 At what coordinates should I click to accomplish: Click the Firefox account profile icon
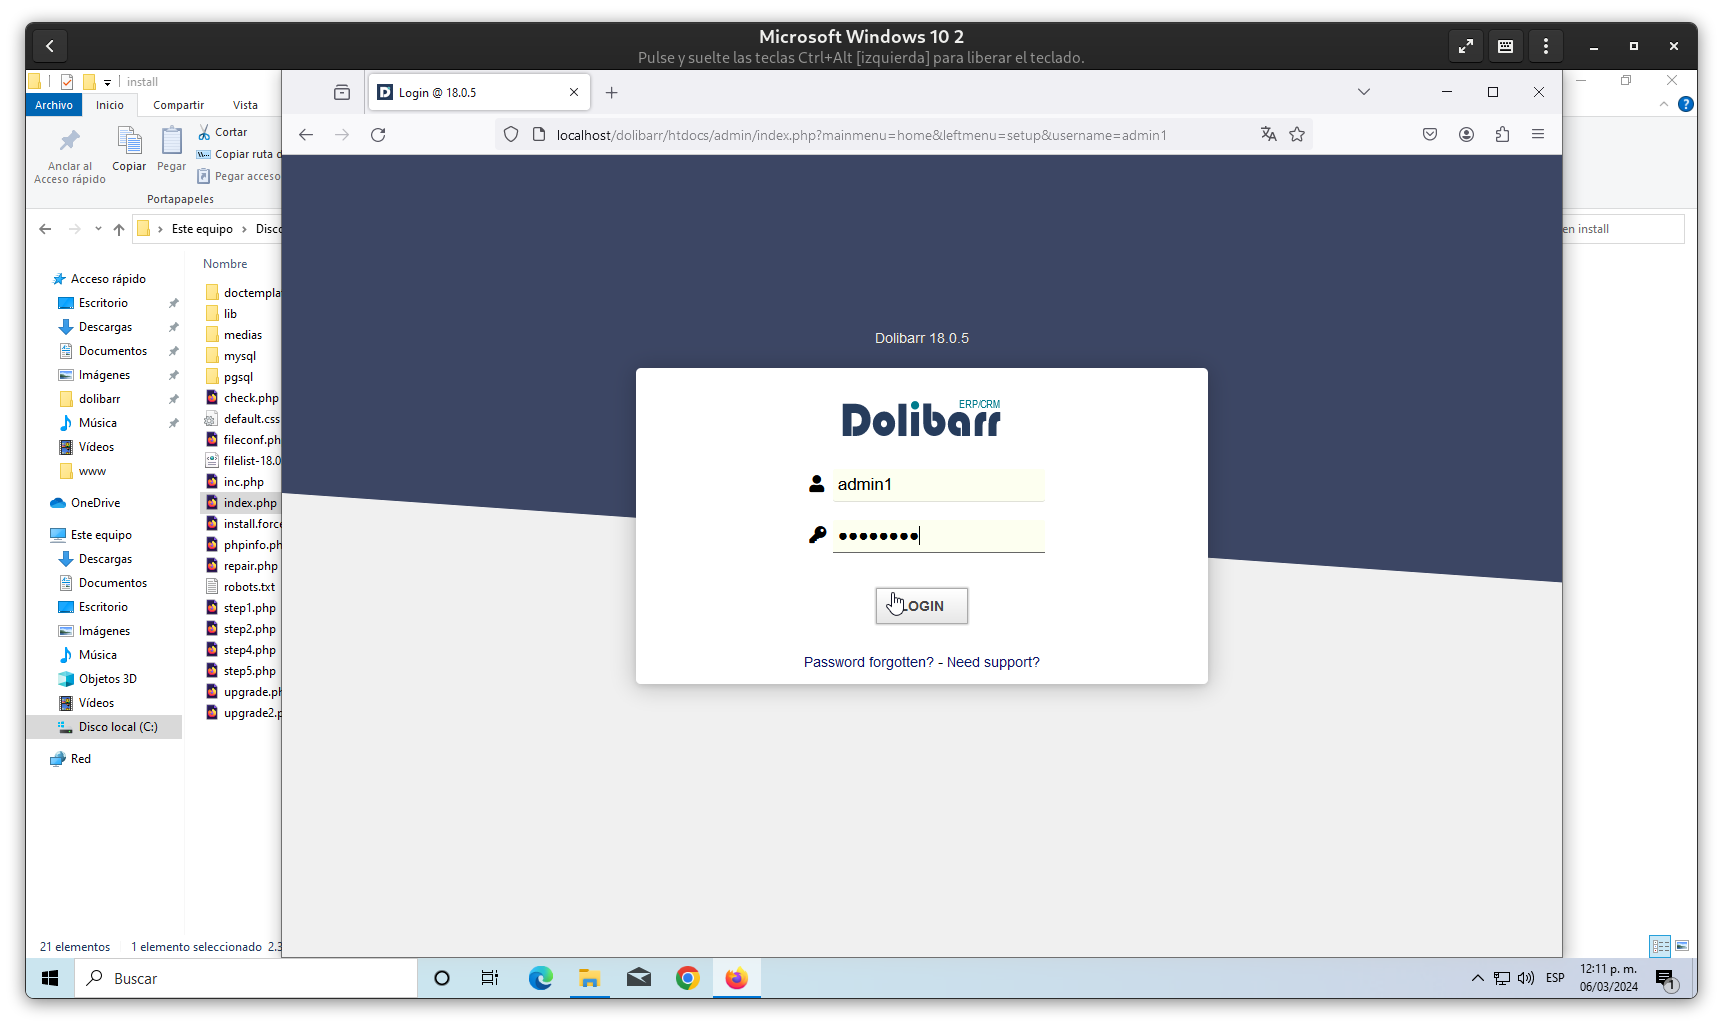point(1466,135)
